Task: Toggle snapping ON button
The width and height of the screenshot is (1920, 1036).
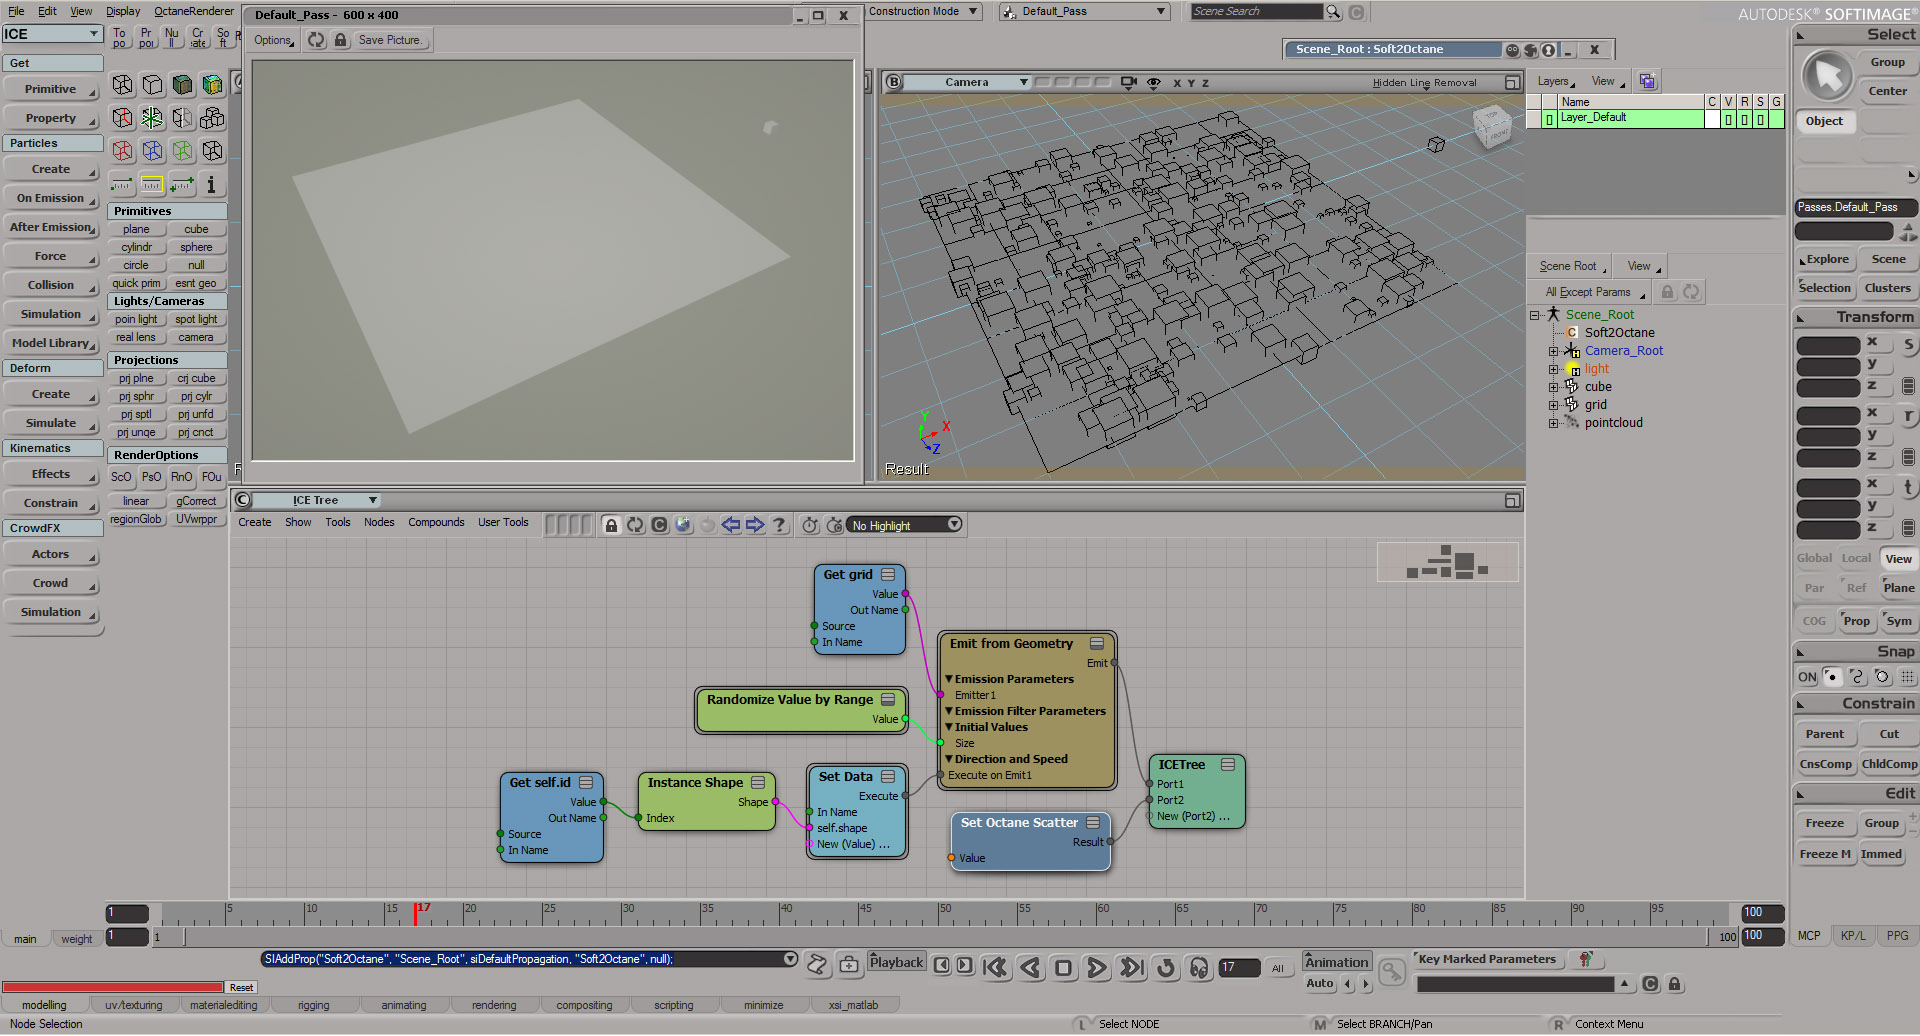Action: point(1807,677)
